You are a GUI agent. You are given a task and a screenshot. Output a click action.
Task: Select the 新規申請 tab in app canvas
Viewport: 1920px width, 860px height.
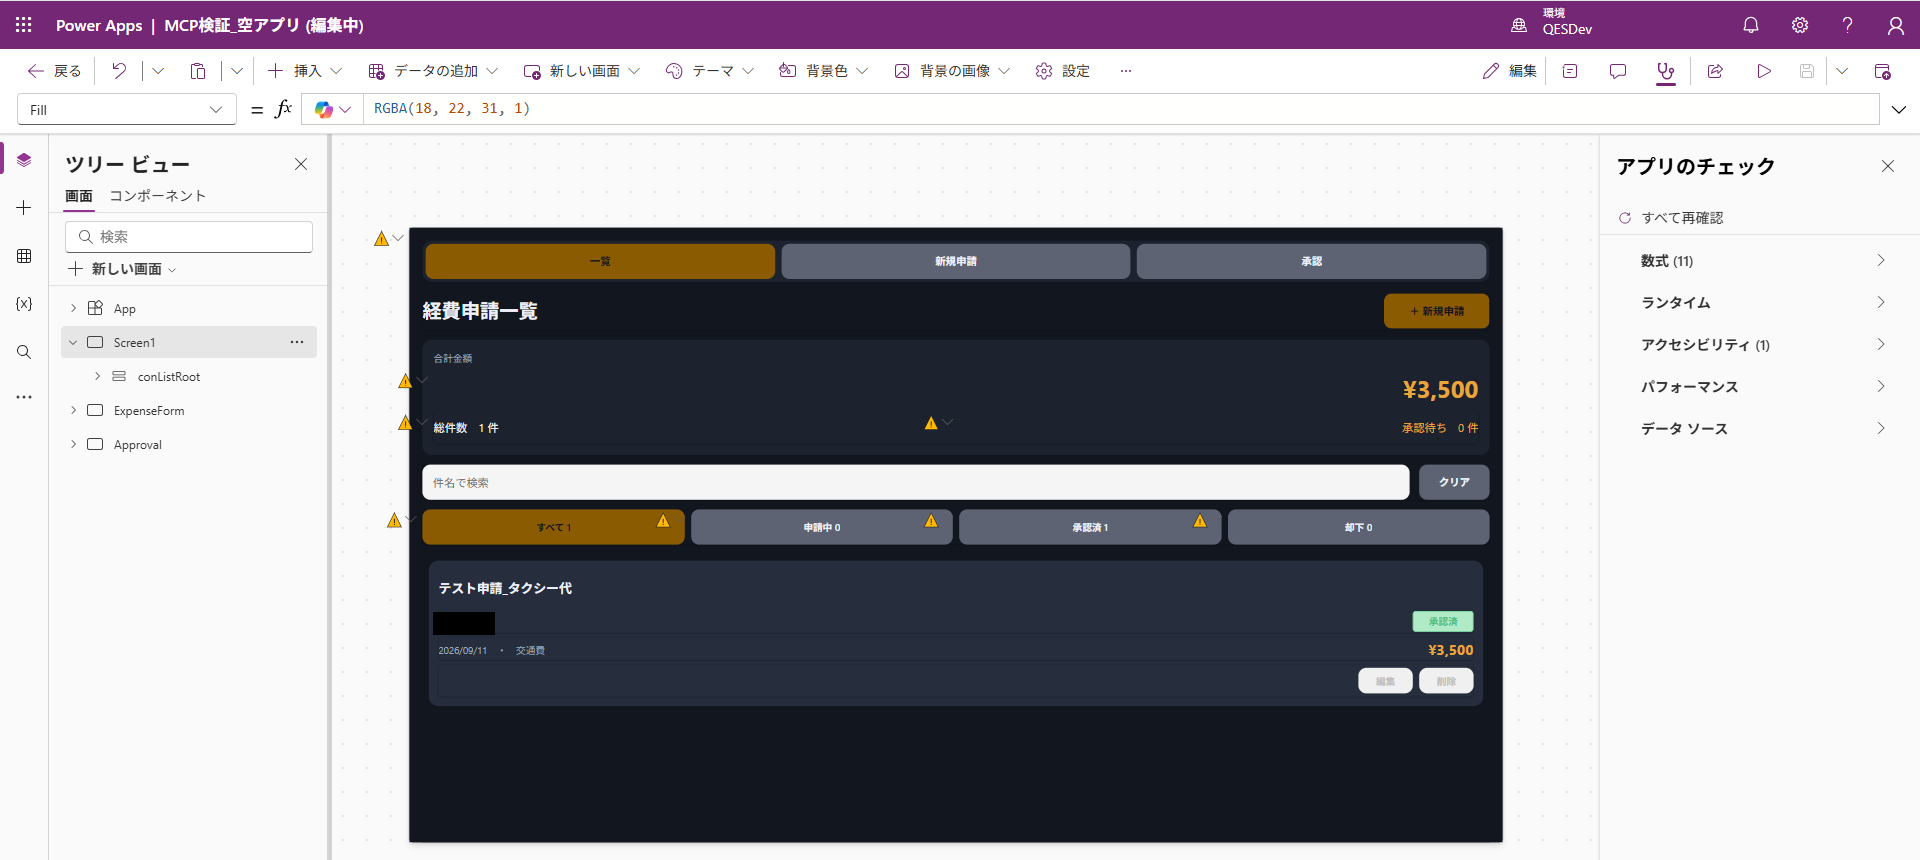956,261
